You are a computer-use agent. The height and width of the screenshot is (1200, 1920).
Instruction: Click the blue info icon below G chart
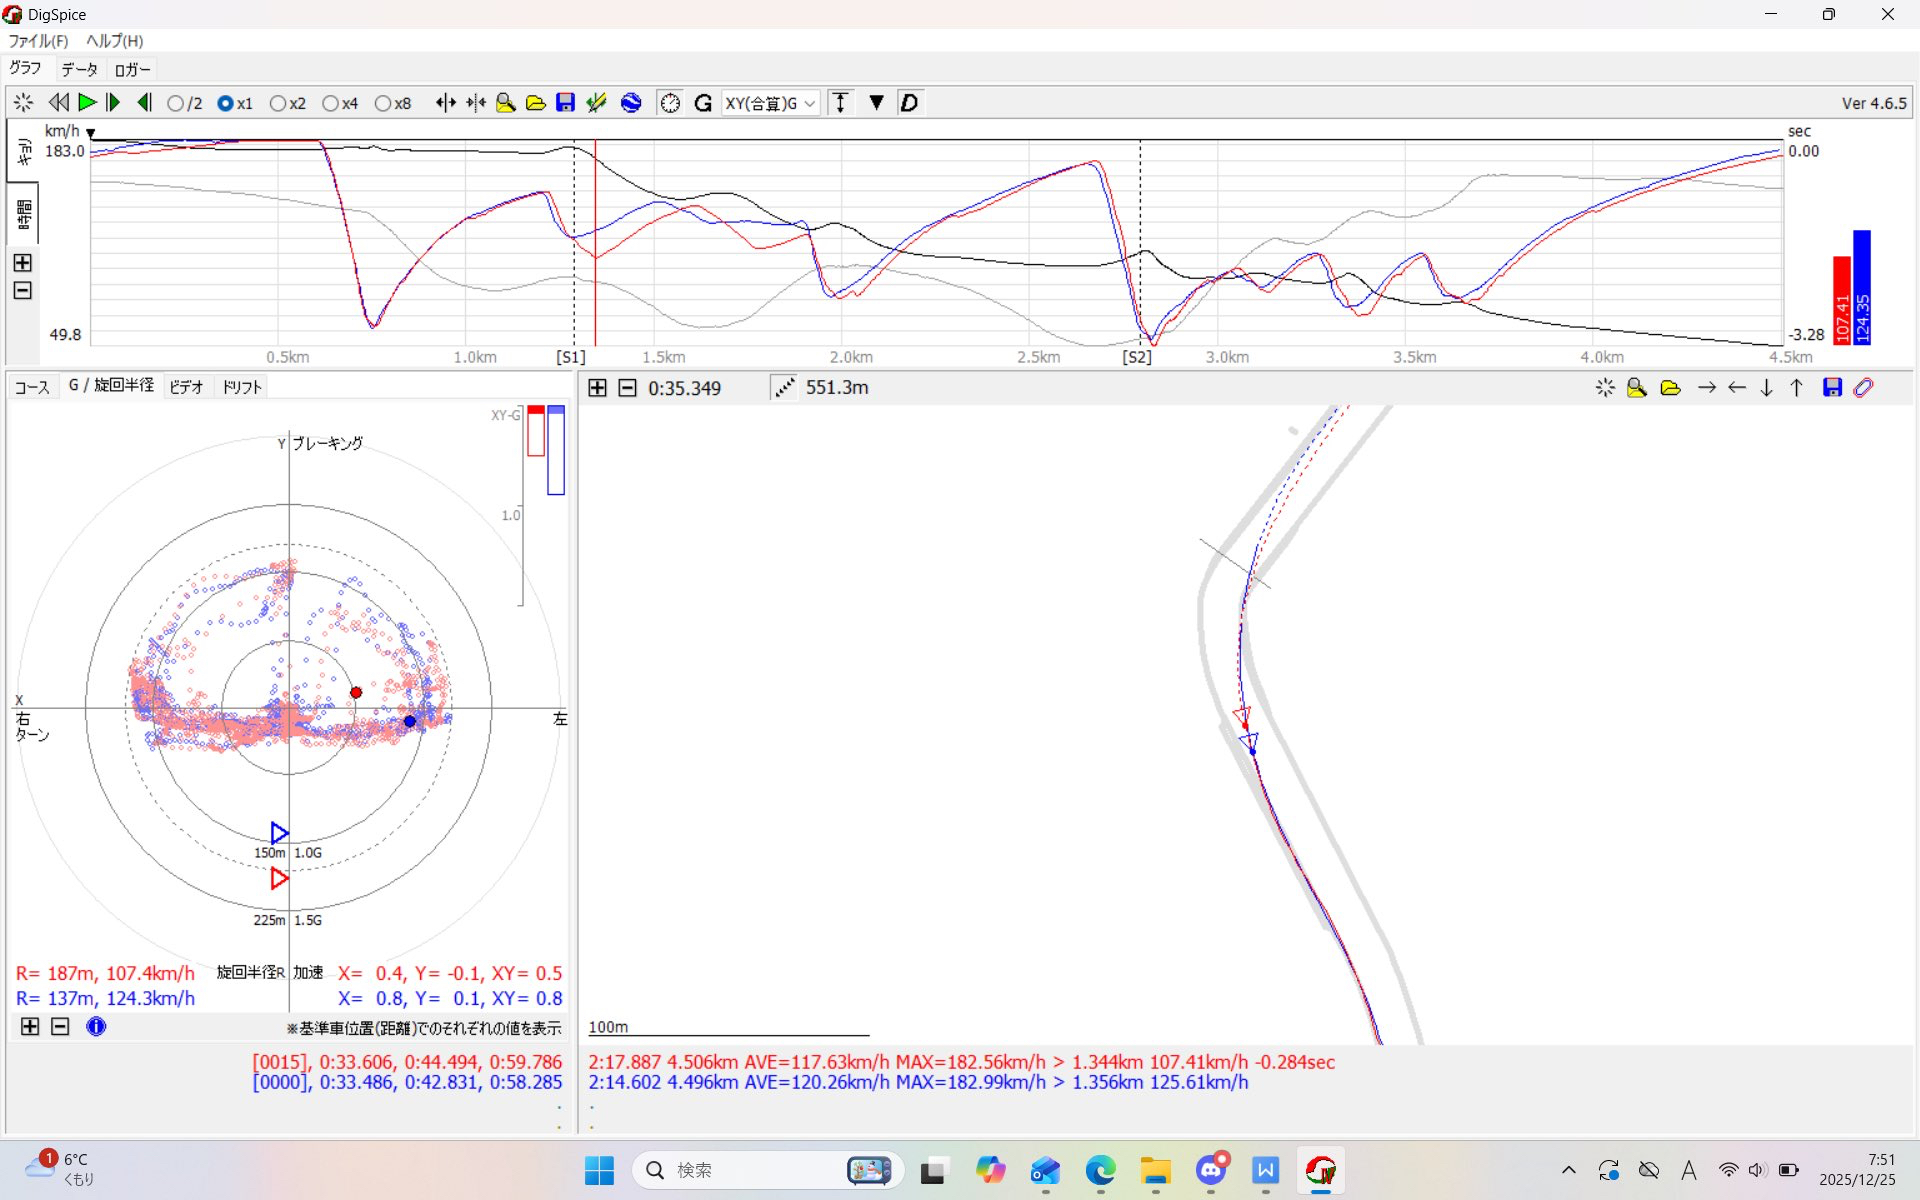click(96, 1026)
